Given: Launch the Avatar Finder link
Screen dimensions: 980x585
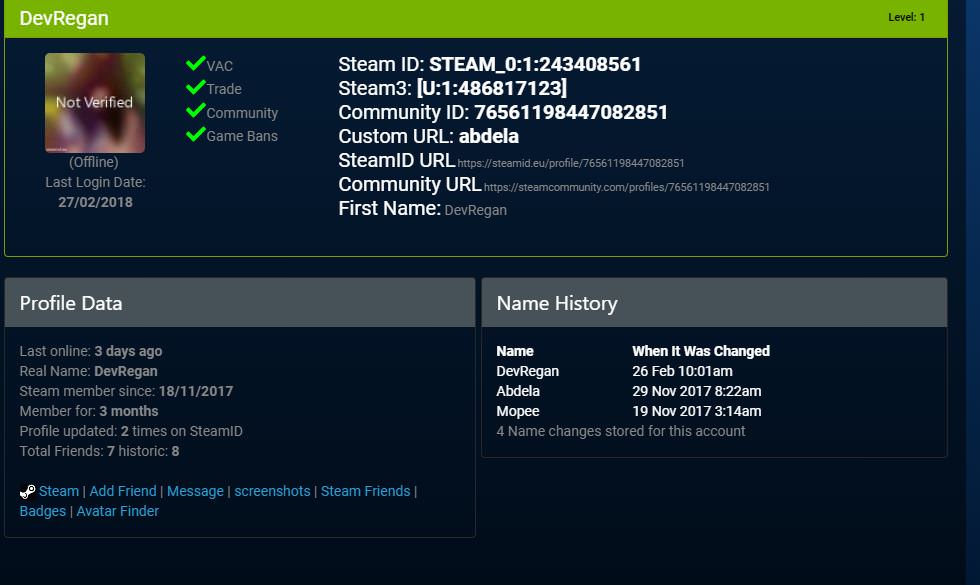Looking at the screenshot, I should (118, 511).
